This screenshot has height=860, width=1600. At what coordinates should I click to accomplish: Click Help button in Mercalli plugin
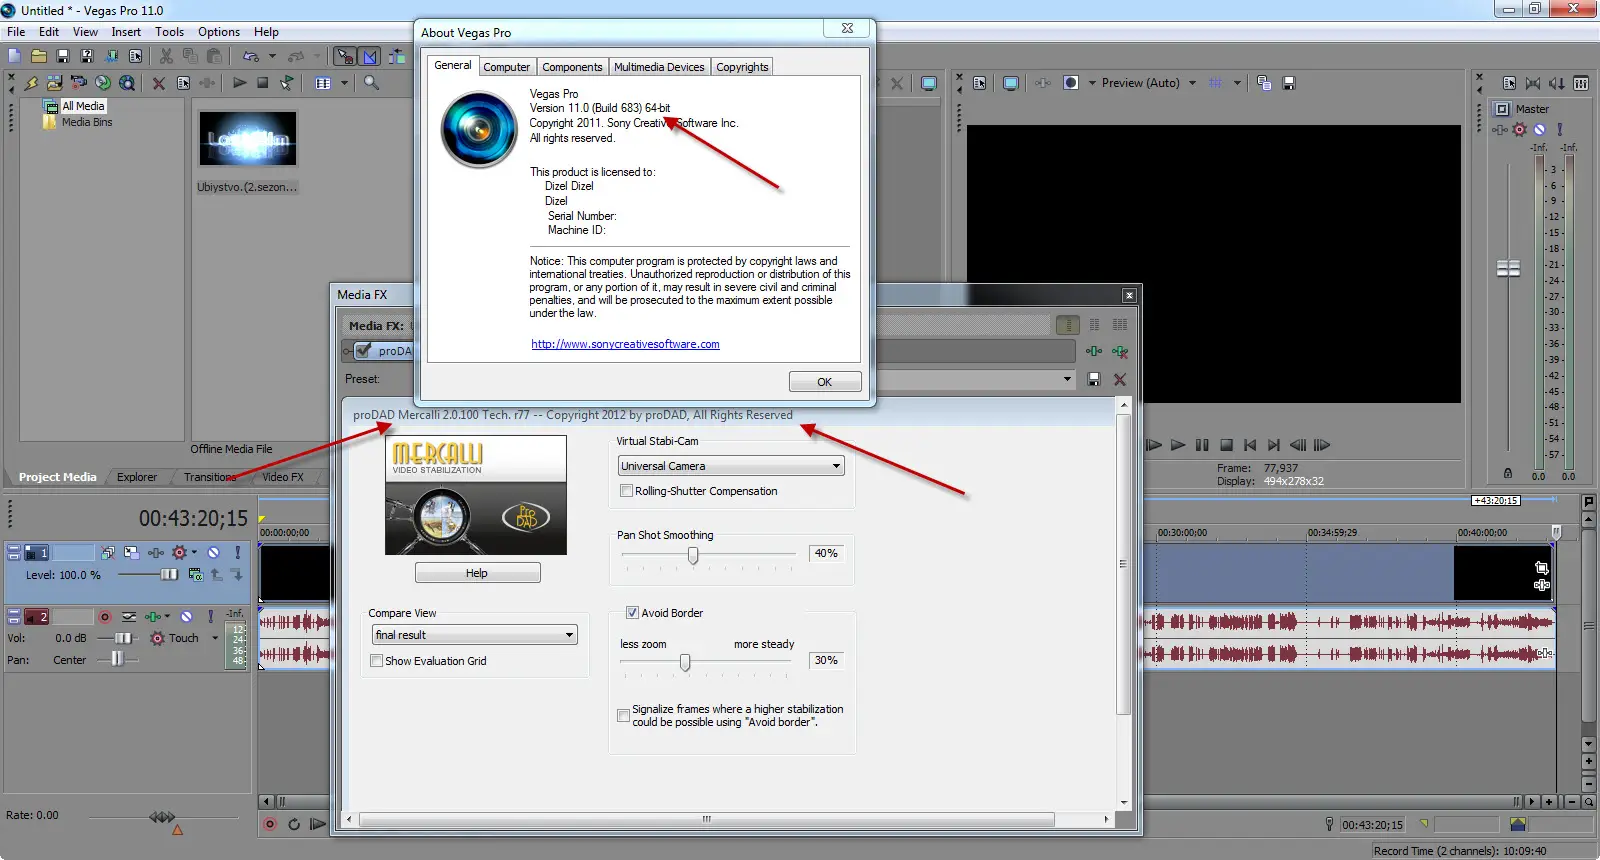coord(477,573)
